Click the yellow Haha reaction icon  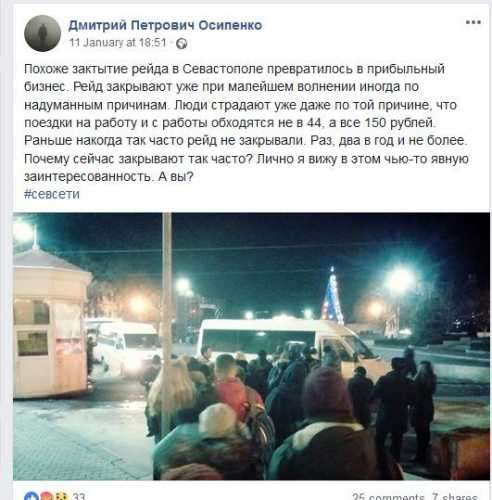tap(60, 497)
